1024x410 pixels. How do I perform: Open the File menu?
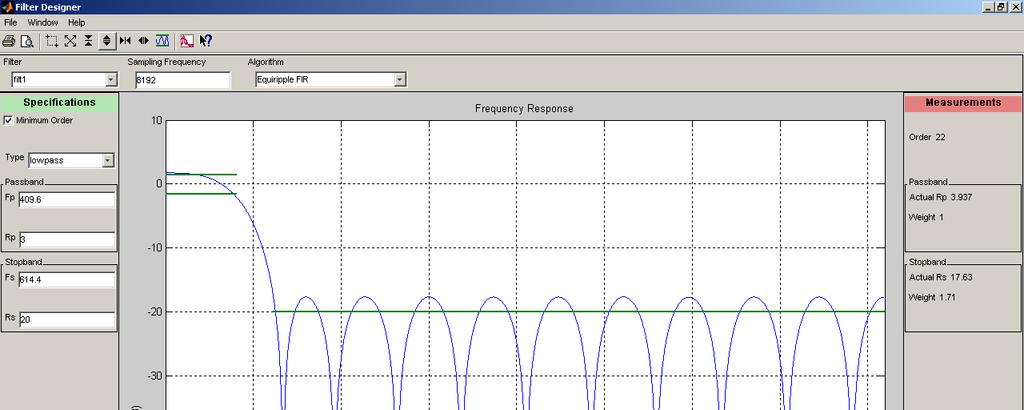tap(10, 22)
